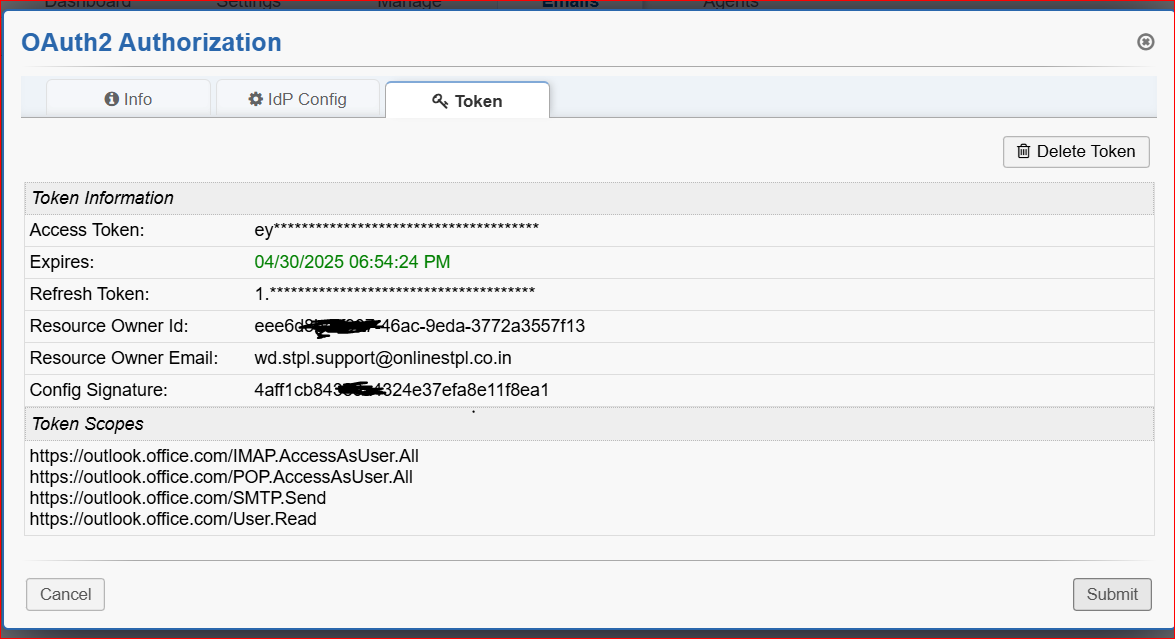The height and width of the screenshot is (639, 1175).
Task: Click the trash can icon beside Delete Token
Action: pos(1023,151)
